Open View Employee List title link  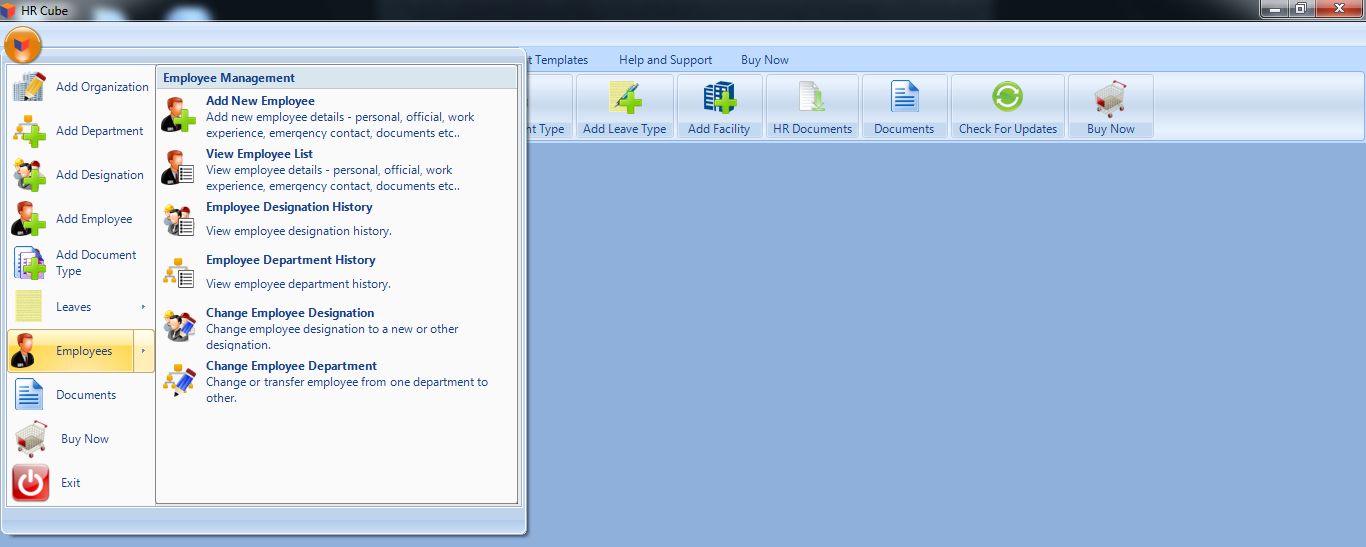point(259,154)
